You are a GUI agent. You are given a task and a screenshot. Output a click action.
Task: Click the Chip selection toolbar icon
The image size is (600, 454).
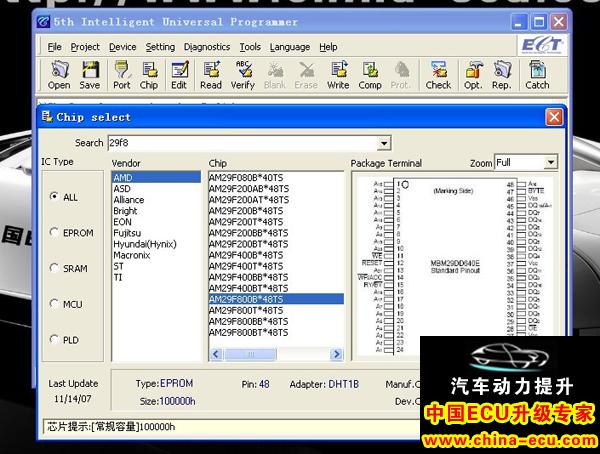tap(149, 75)
